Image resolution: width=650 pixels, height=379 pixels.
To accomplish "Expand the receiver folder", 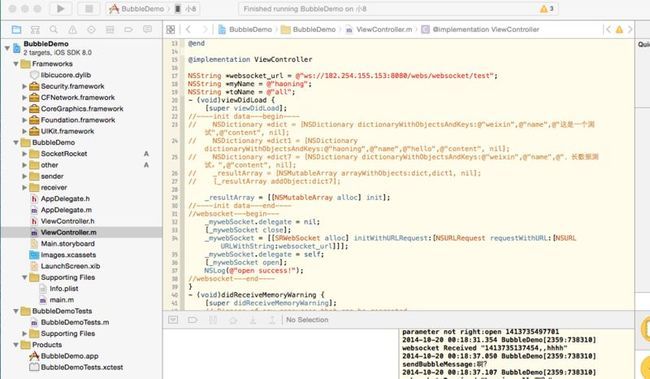I will pos(24,187).
